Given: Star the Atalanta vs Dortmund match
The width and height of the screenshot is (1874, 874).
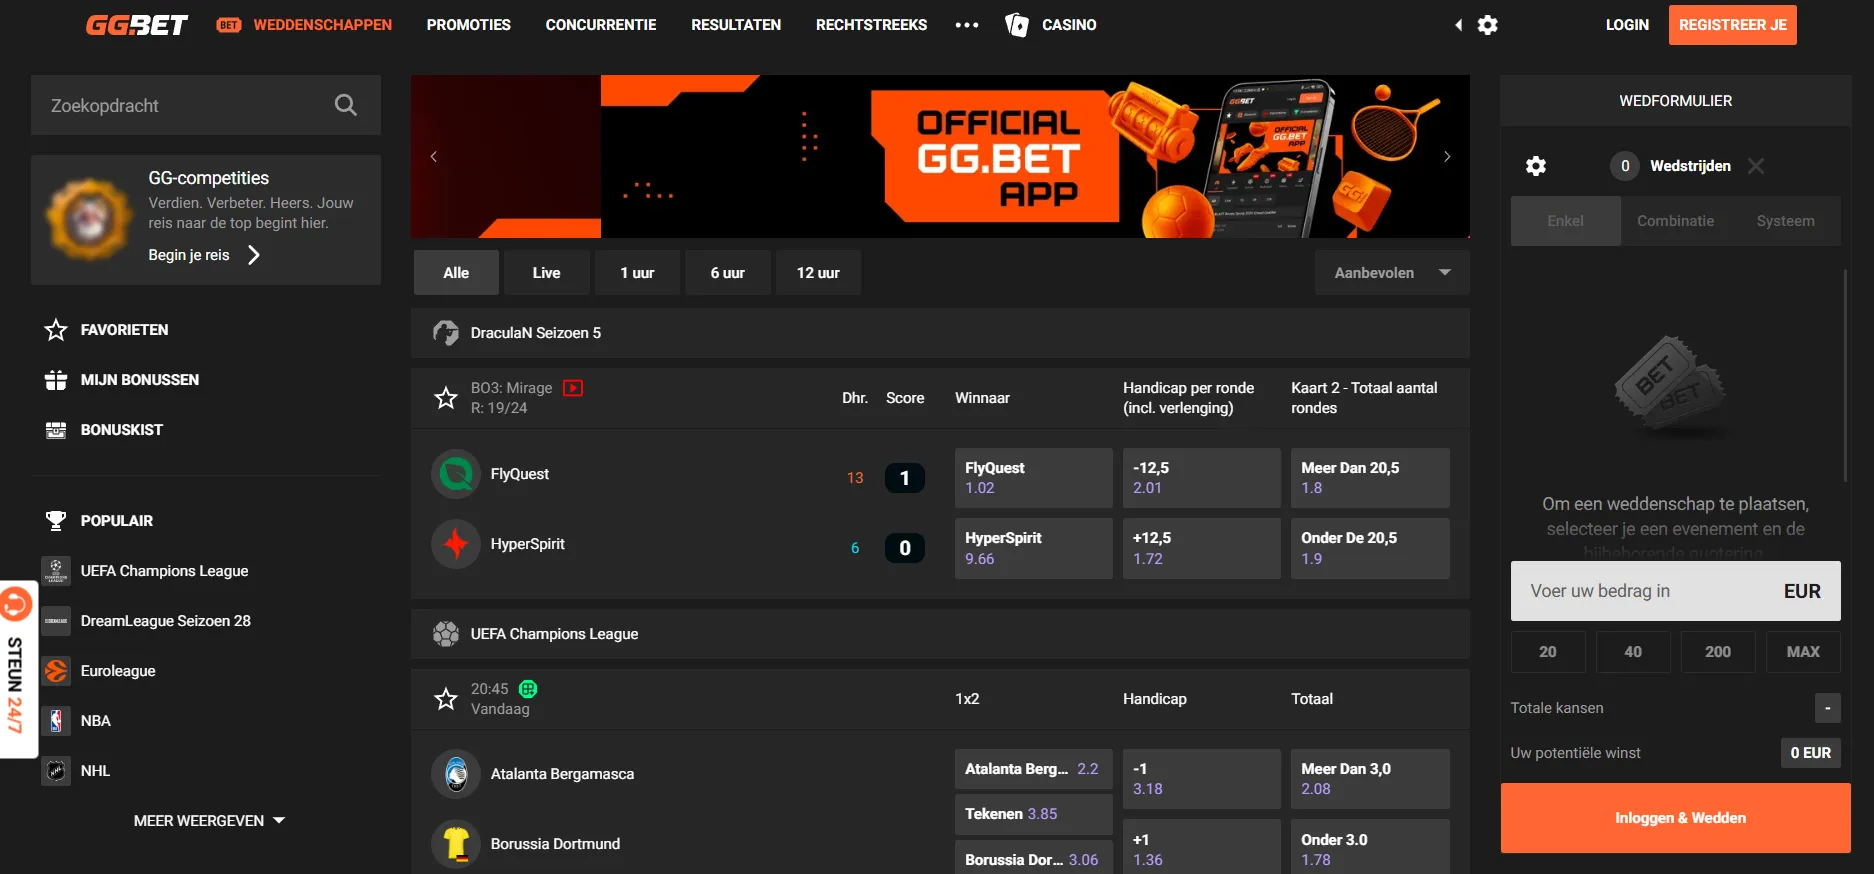Looking at the screenshot, I should tap(446, 699).
